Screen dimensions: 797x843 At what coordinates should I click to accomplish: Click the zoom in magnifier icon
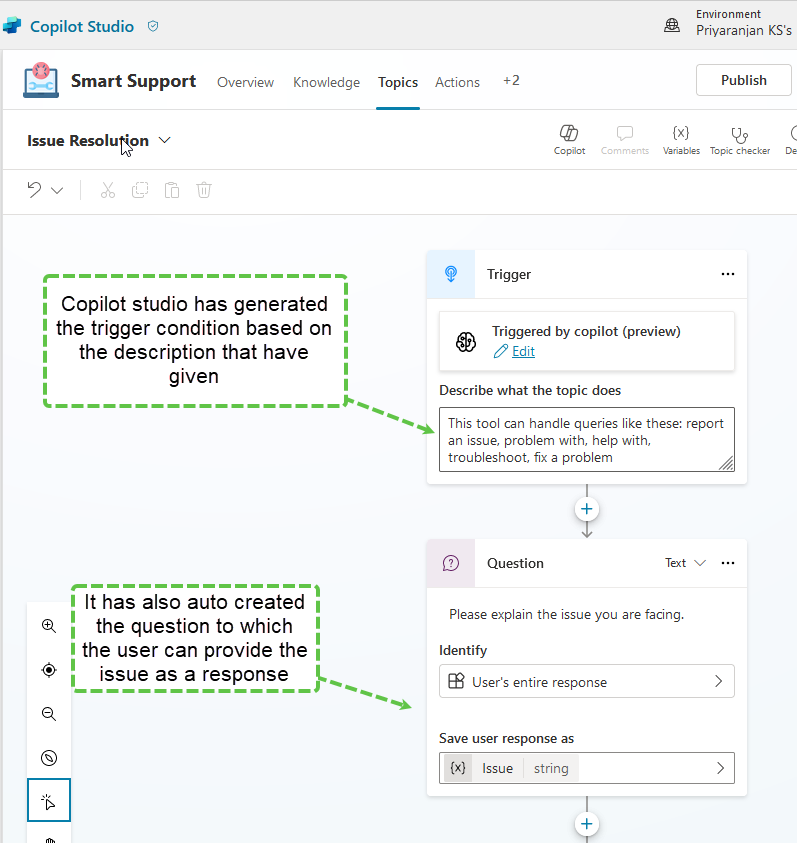[49, 626]
